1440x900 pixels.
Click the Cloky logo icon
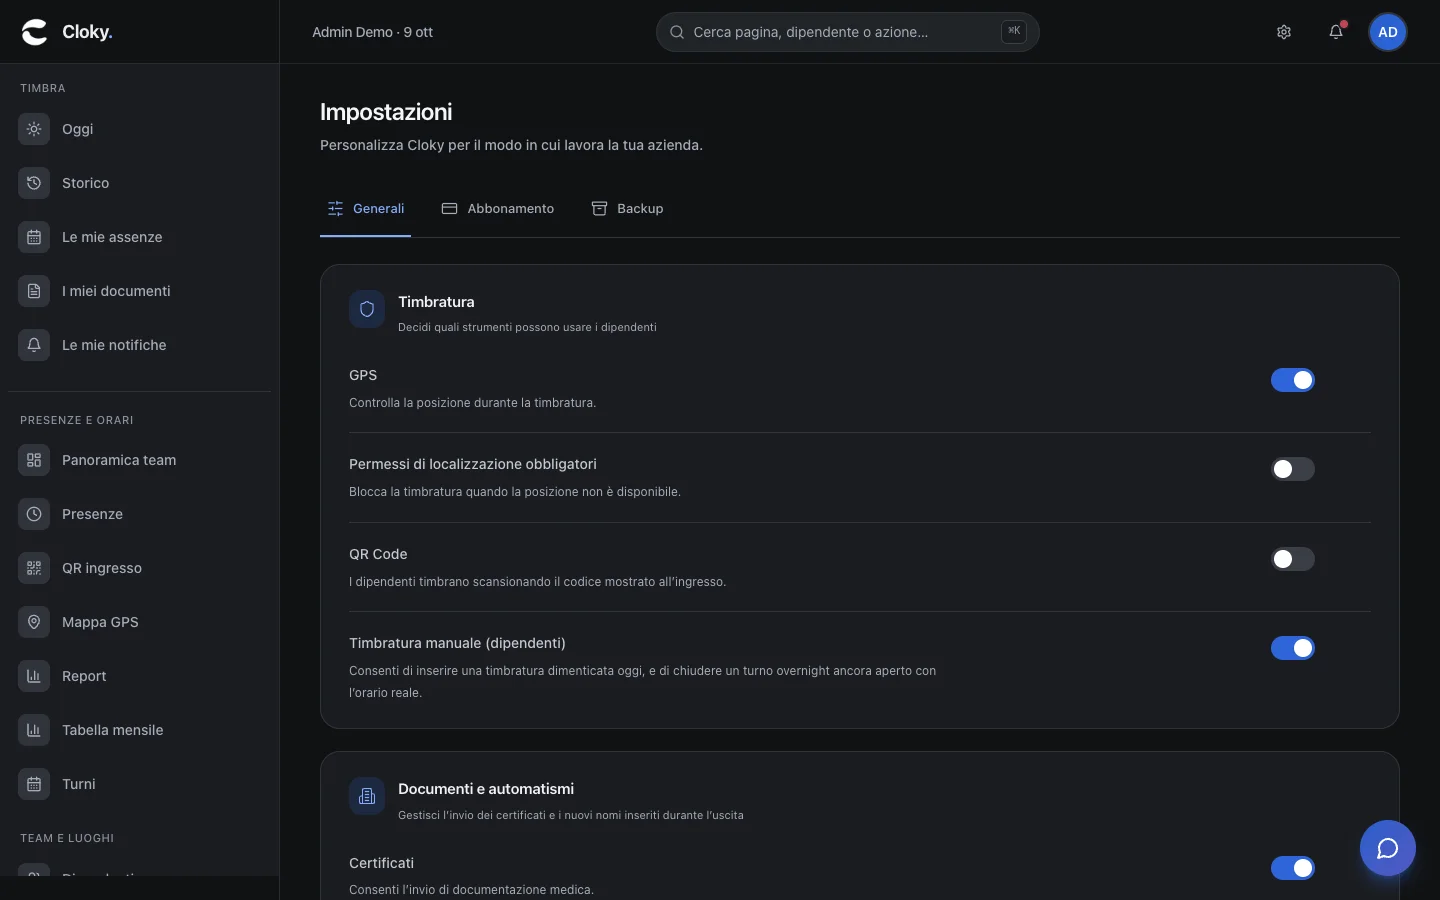click(35, 32)
